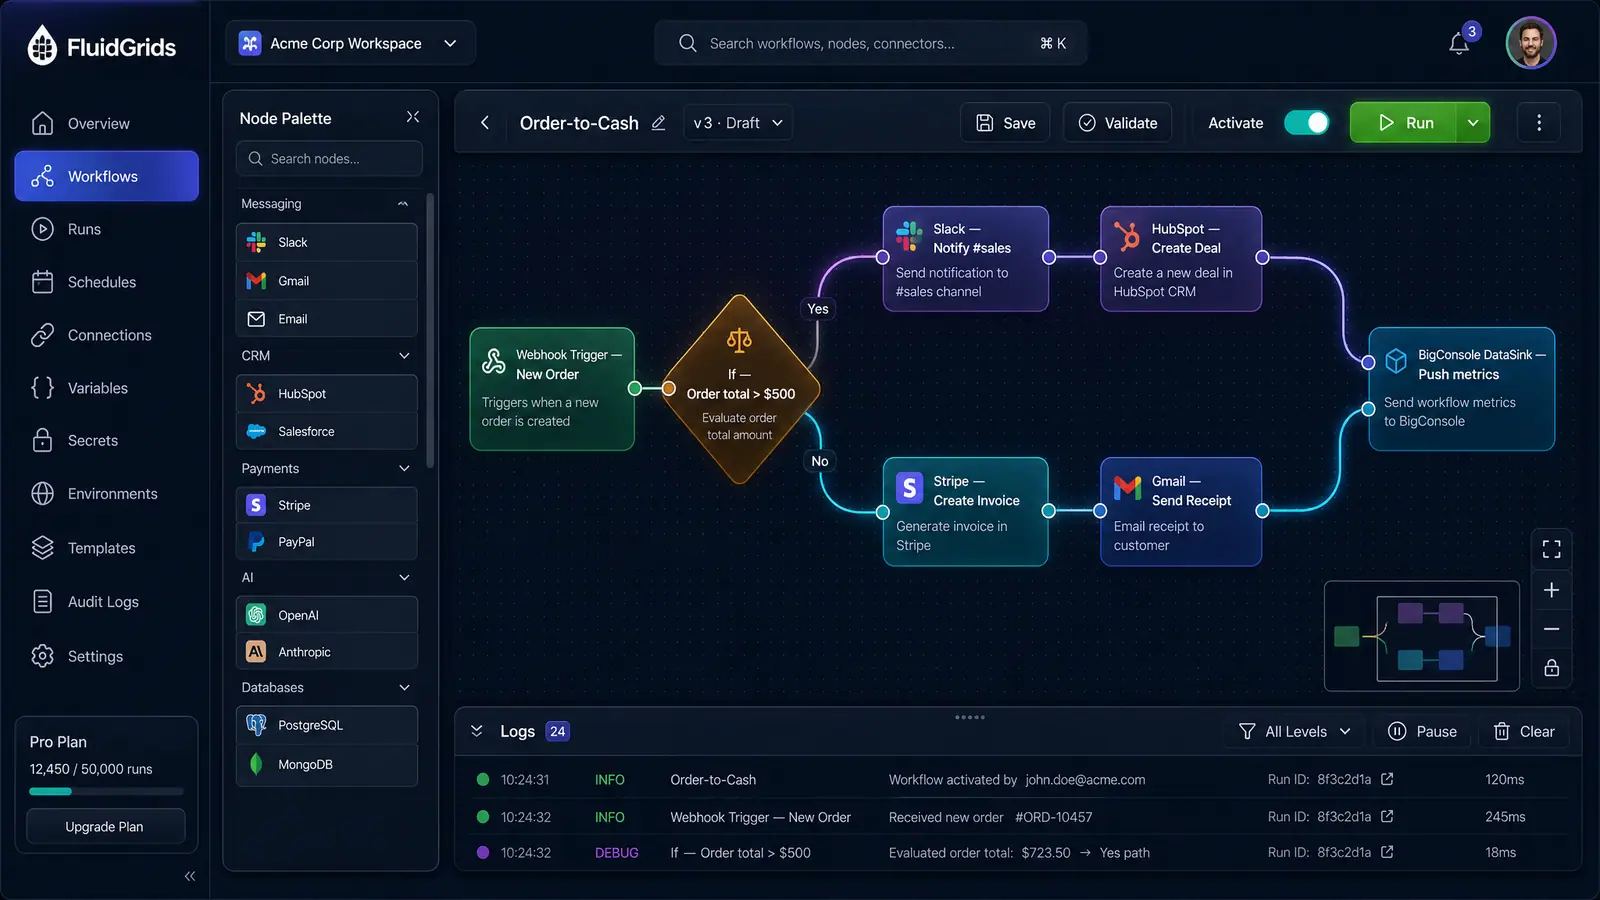Open Templates in sidebar

pyautogui.click(x=106, y=548)
